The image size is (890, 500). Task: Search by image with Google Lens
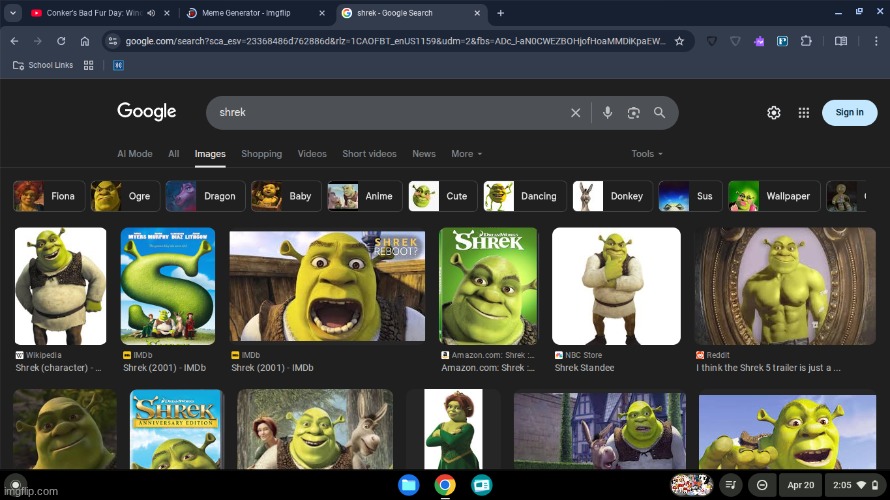point(633,113)
